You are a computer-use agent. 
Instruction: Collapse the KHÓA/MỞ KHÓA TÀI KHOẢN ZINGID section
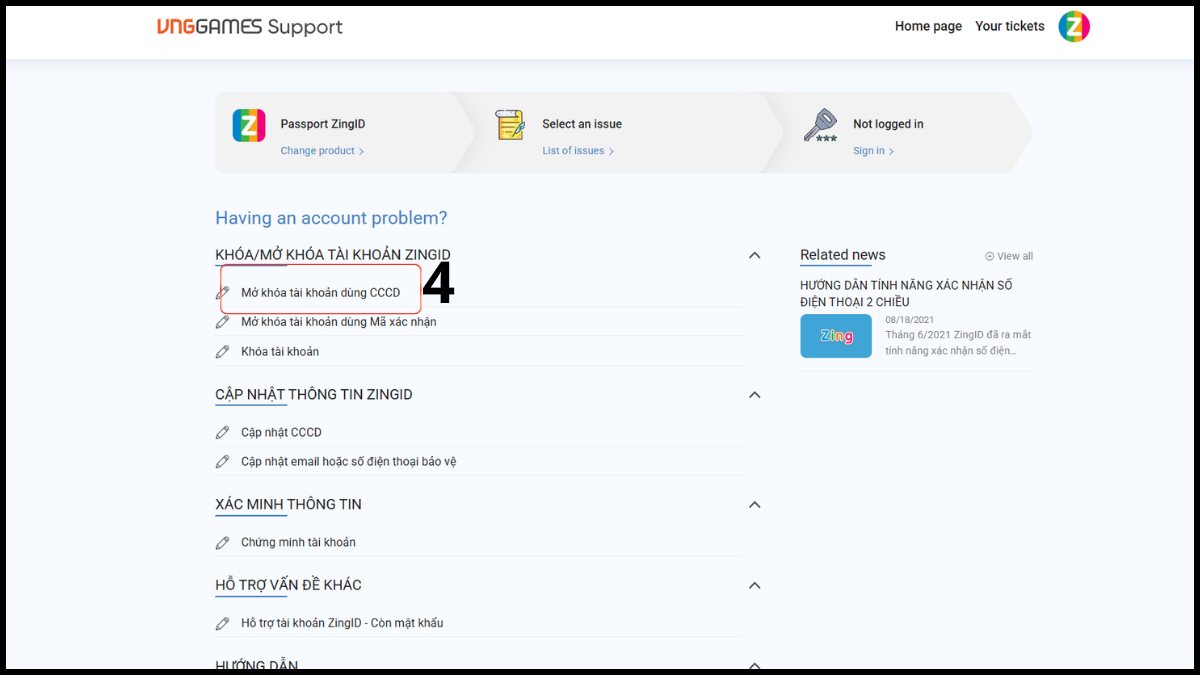(x=755, y=255)
